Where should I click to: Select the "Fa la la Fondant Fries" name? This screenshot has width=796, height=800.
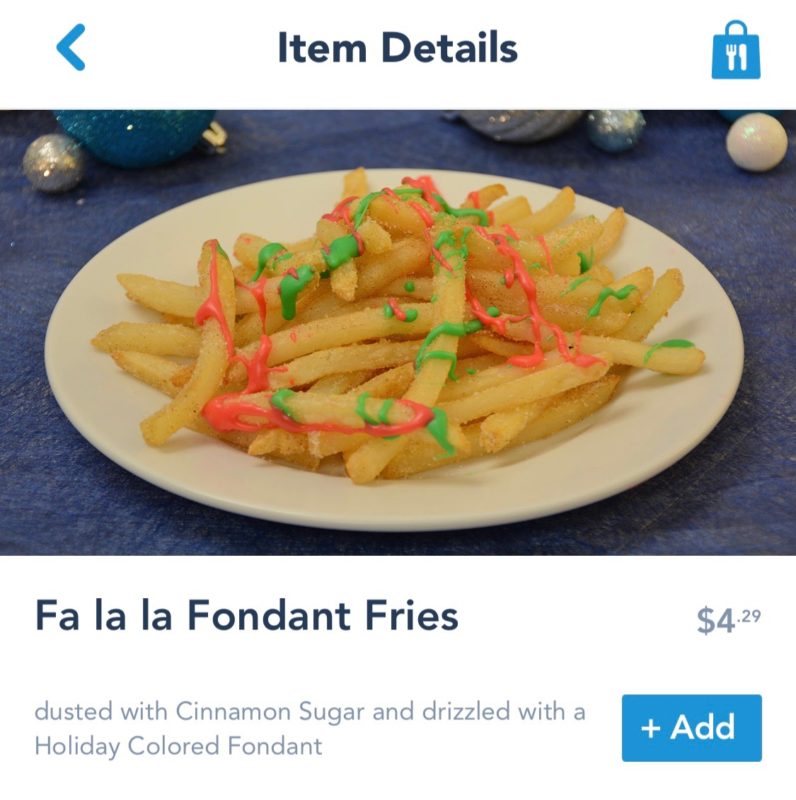pos(246,615)
